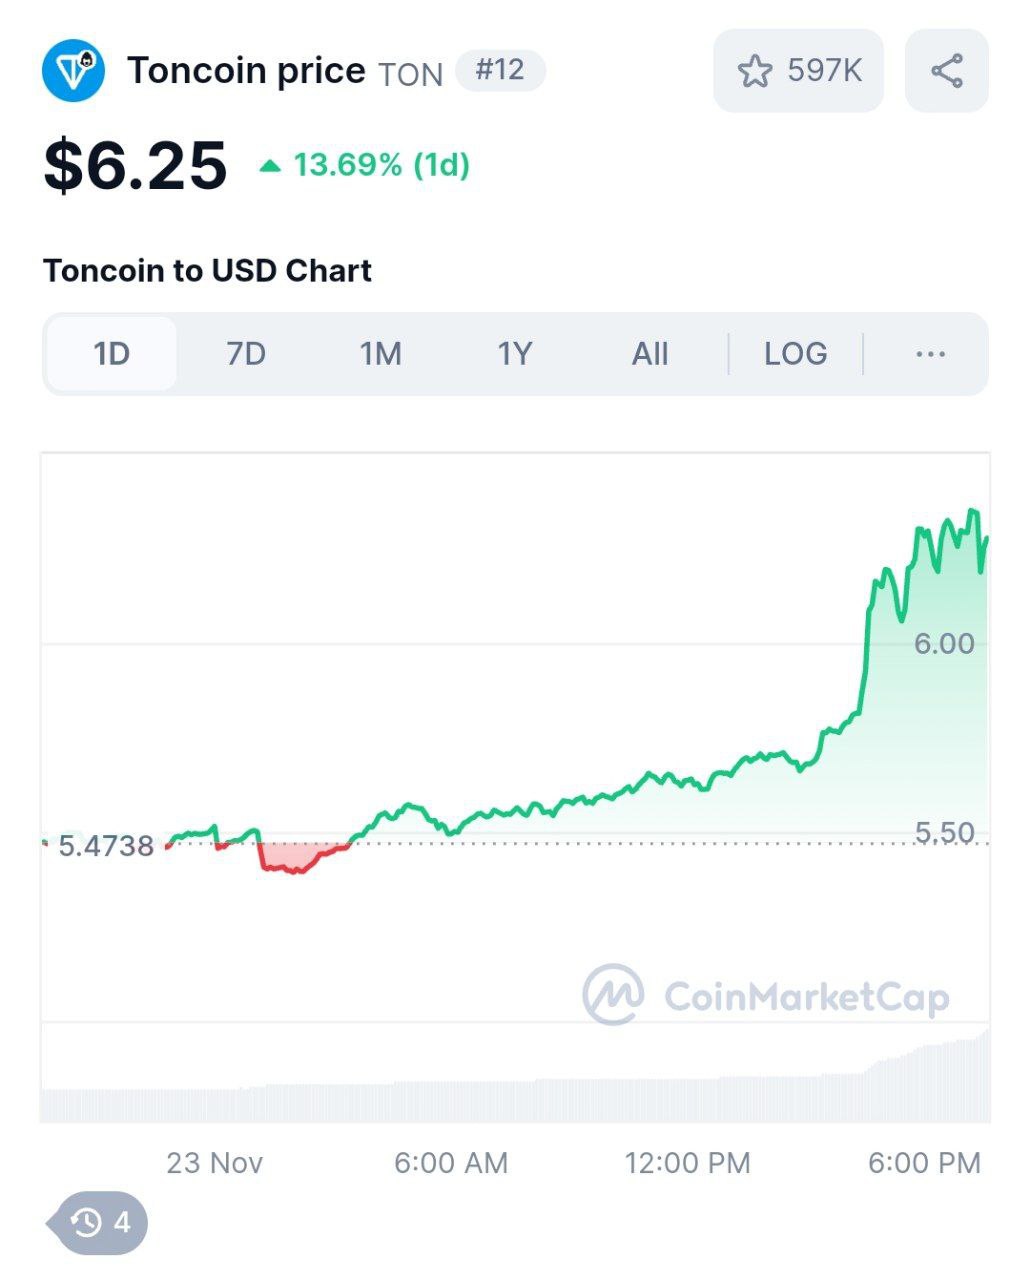Click the #12 rank badge

coord(500,70)
